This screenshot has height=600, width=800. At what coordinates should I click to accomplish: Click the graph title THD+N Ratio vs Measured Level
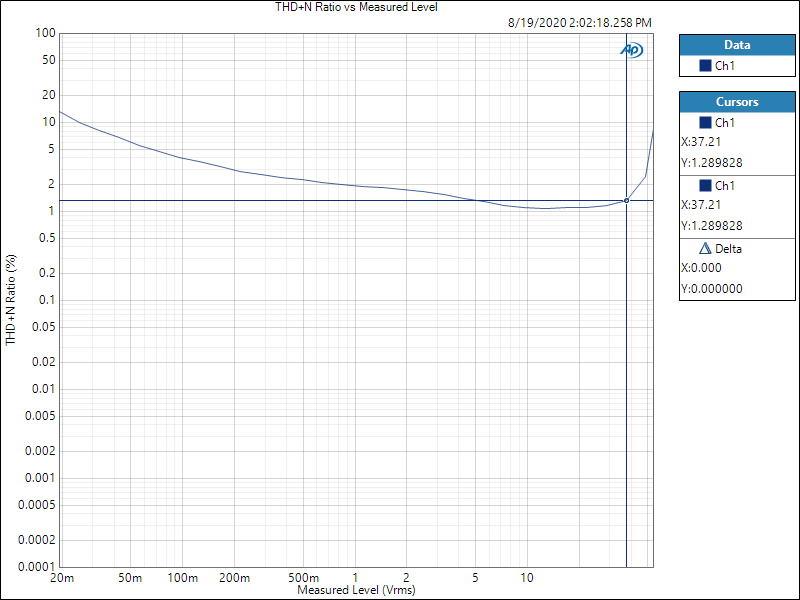tap(356, 7)
